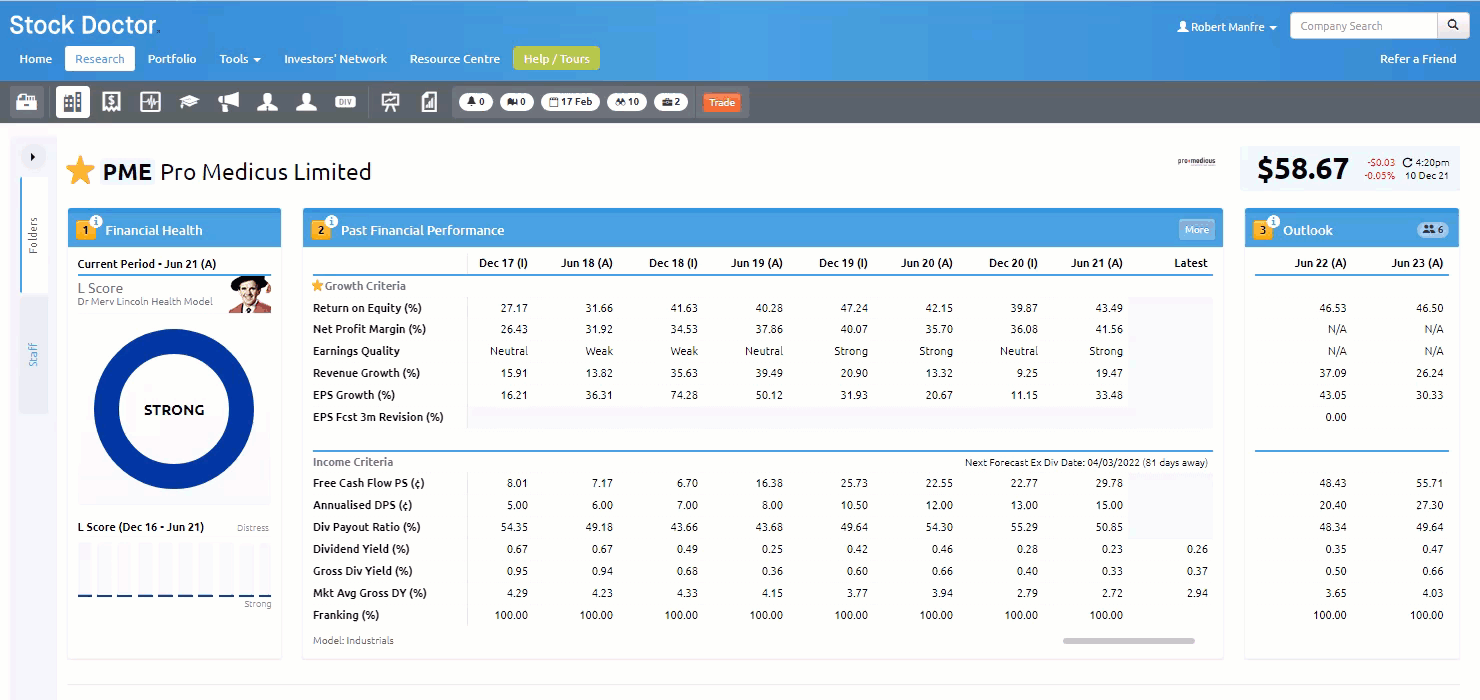Click the Current Period - Jun 21 (A) label
Viewport: 1480px width, 700px height.
tap(147, 265)
